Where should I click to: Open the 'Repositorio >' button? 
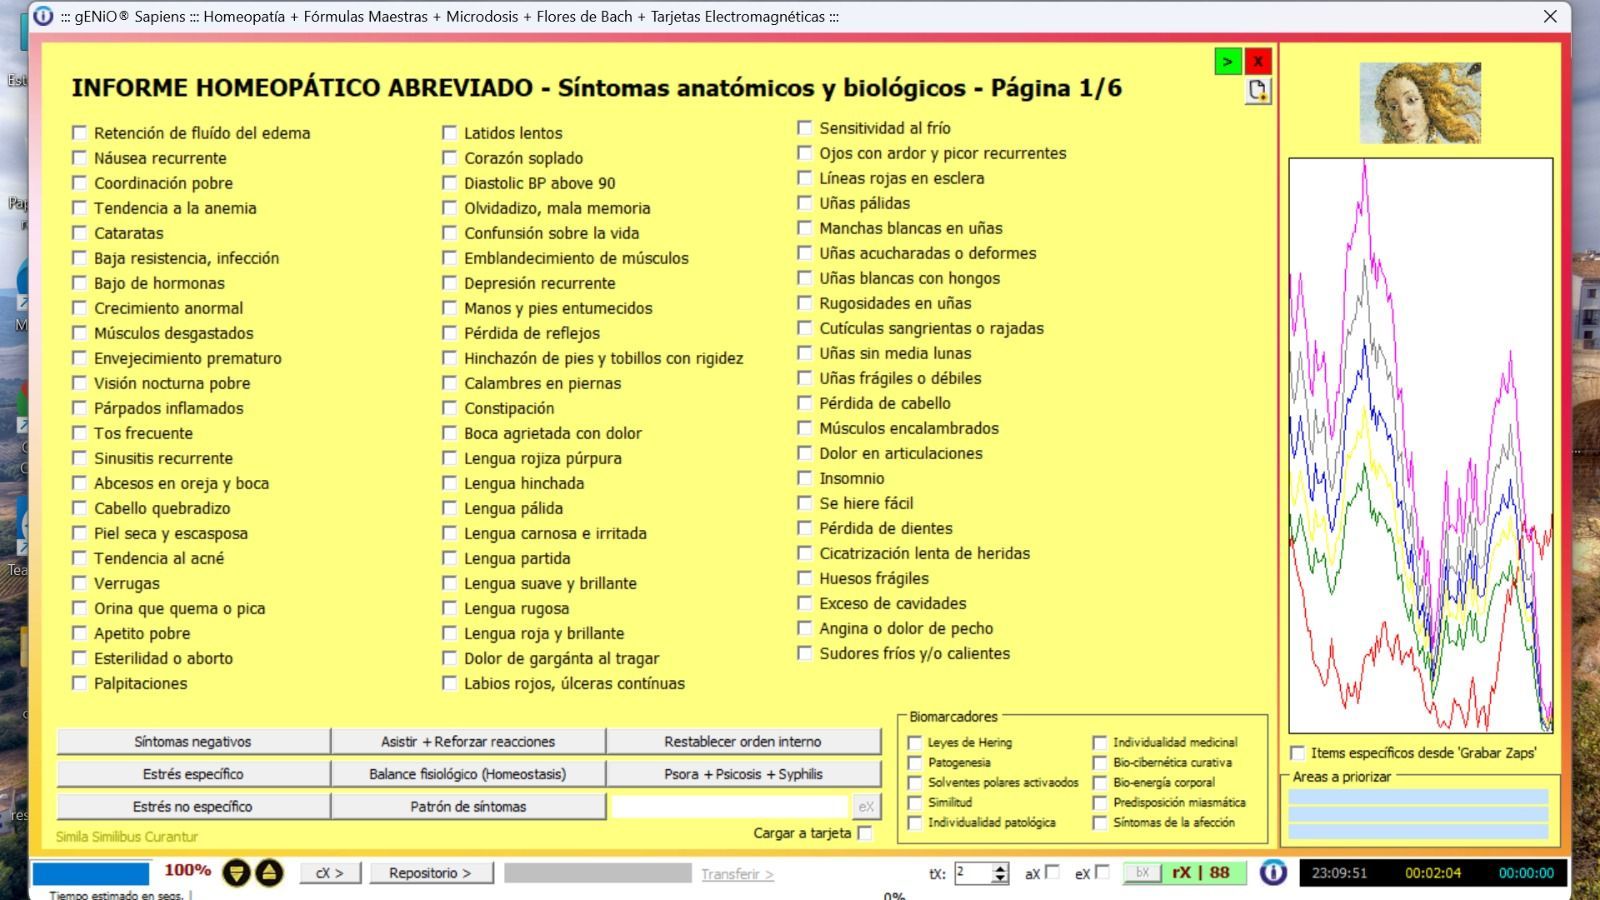pyautogui.click(x=430, y=873)
